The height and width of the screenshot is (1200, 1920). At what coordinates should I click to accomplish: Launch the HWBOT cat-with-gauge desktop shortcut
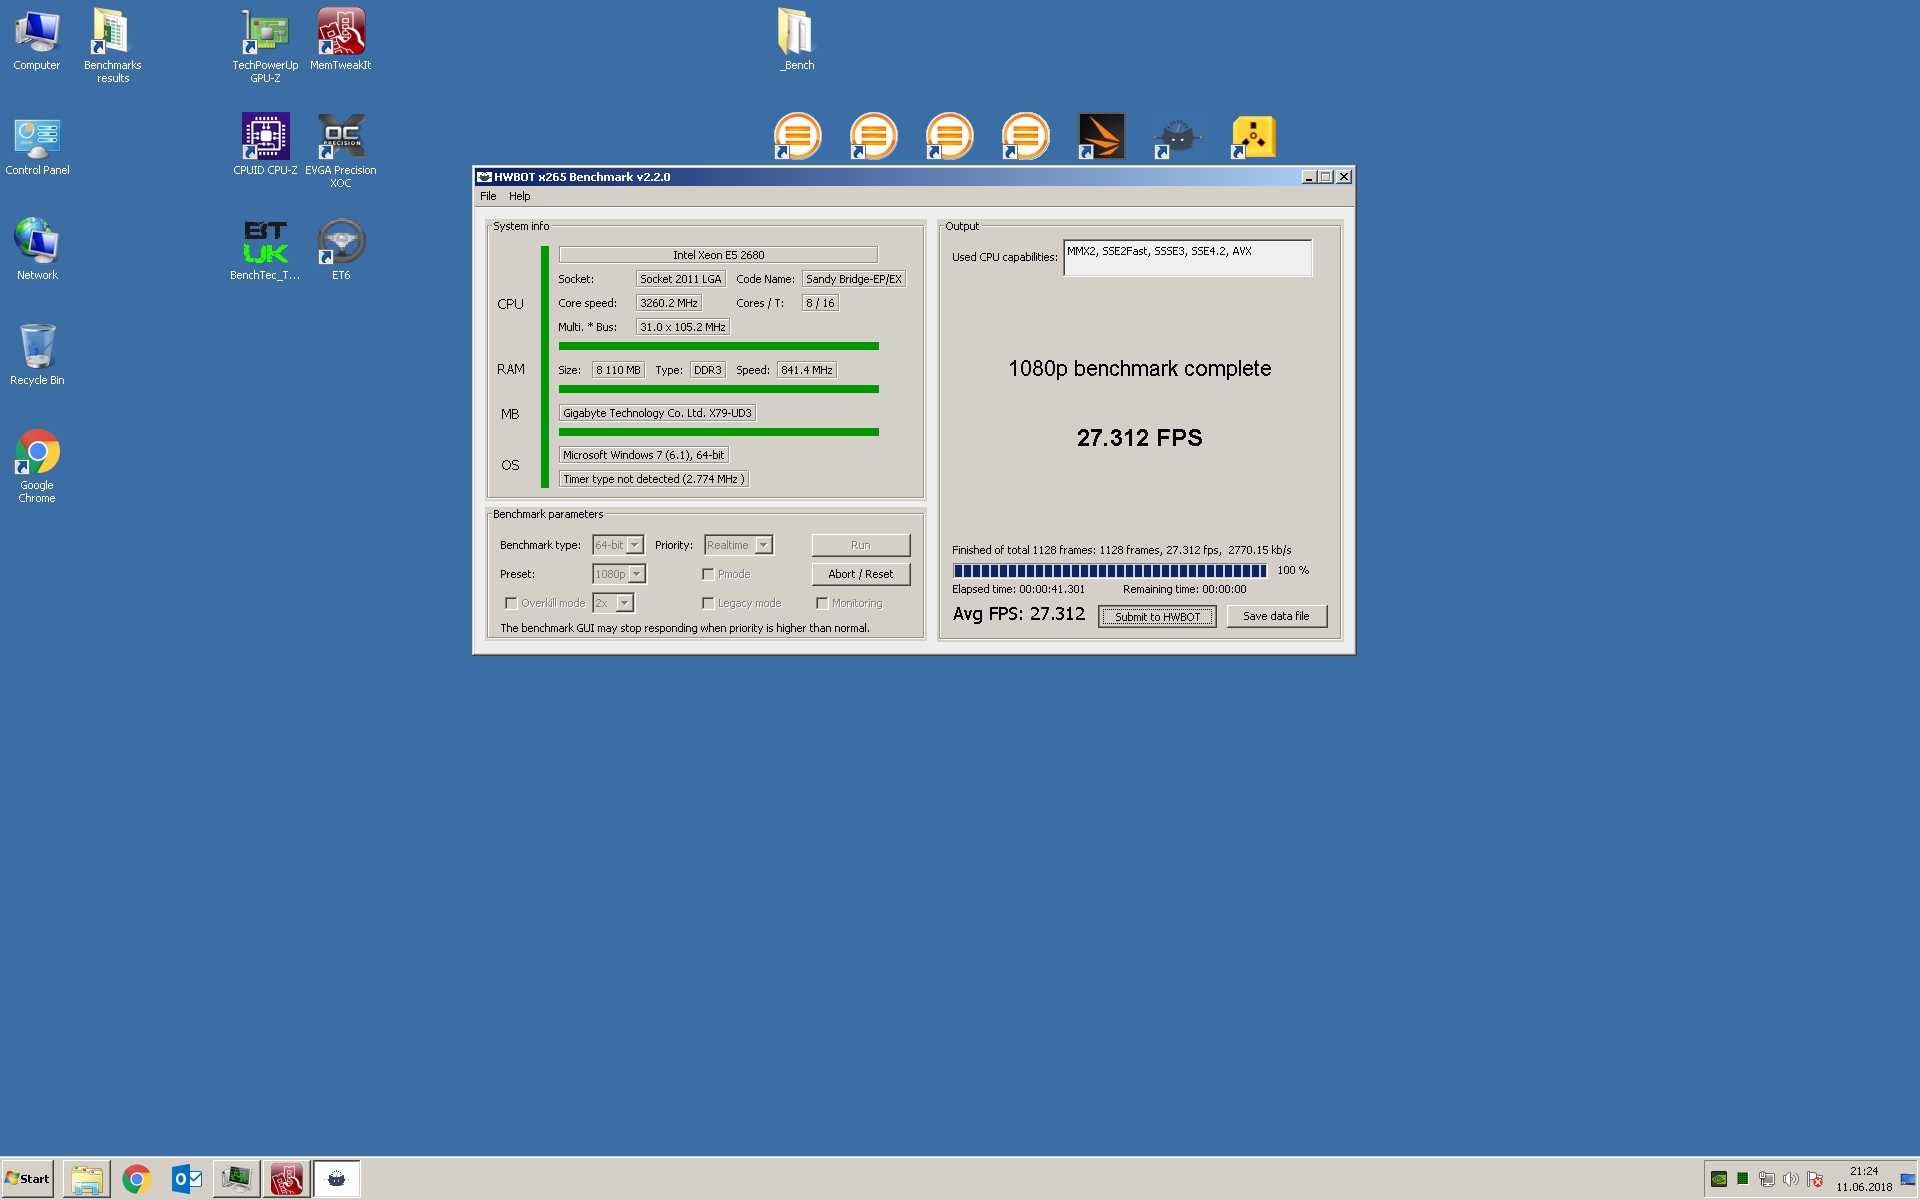coord(1177,136)
